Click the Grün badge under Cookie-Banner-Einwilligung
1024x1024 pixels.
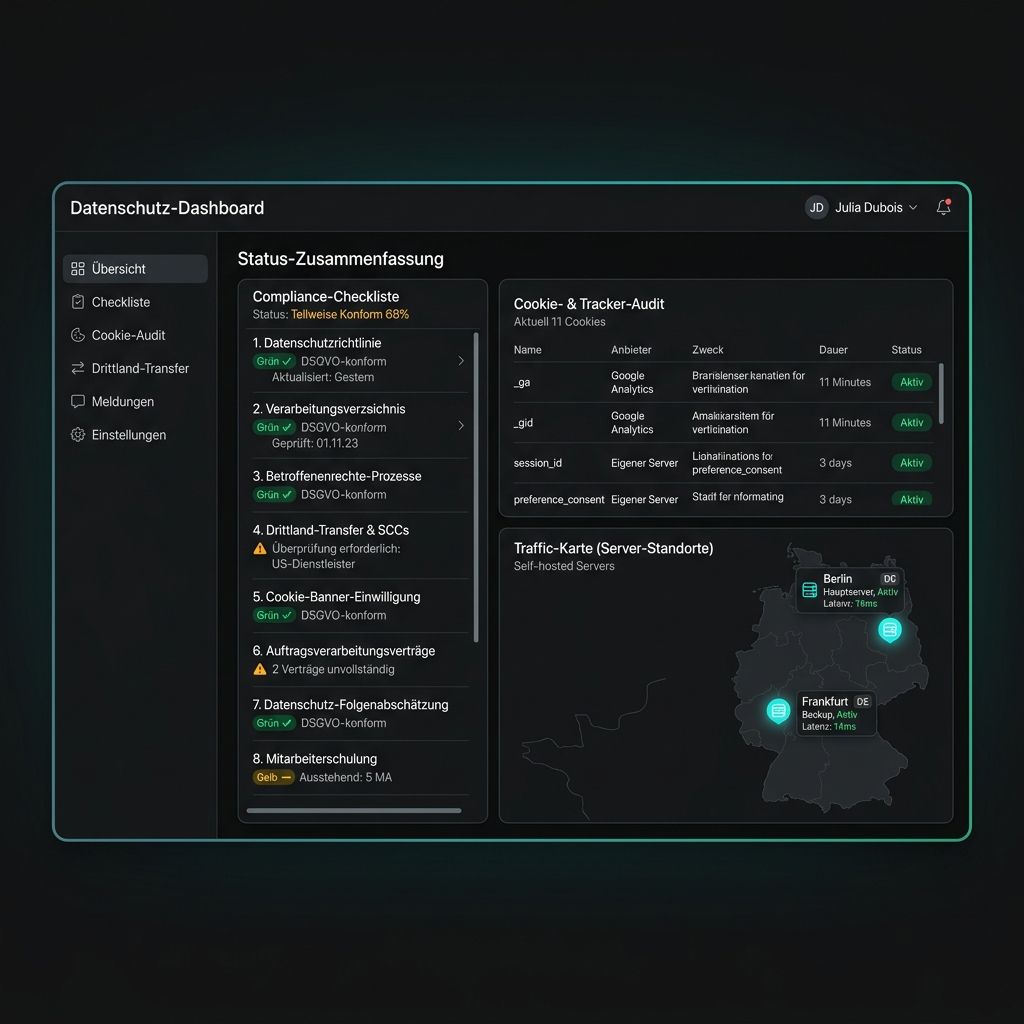(274, 615)
